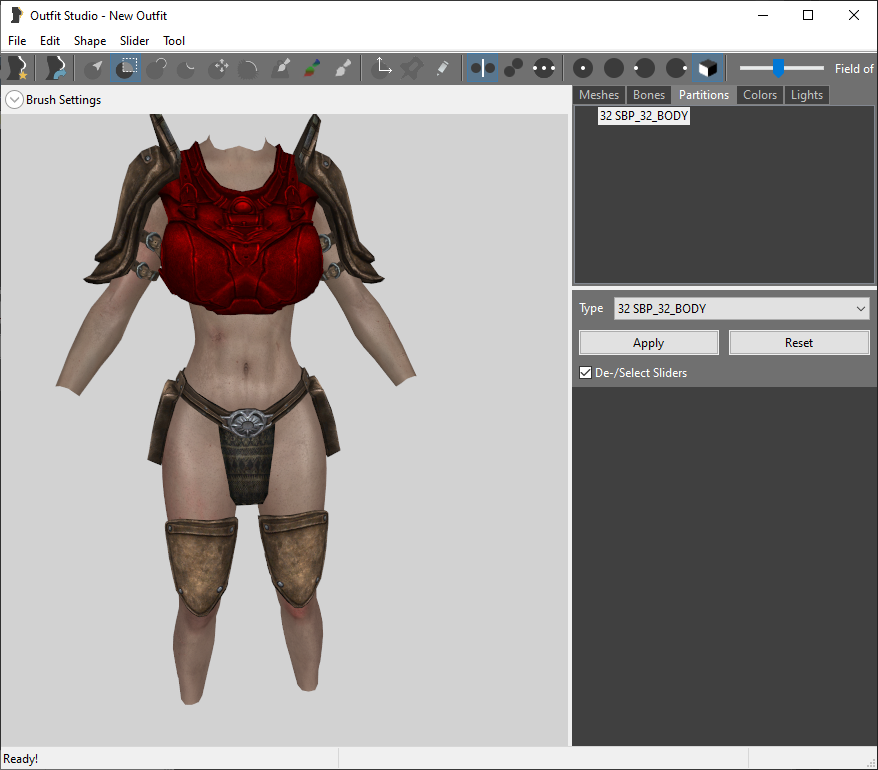The image size is (878, 770).
Task: Activate the Transform tool icon
Action: pyautogui.click(x=382, y=68)
